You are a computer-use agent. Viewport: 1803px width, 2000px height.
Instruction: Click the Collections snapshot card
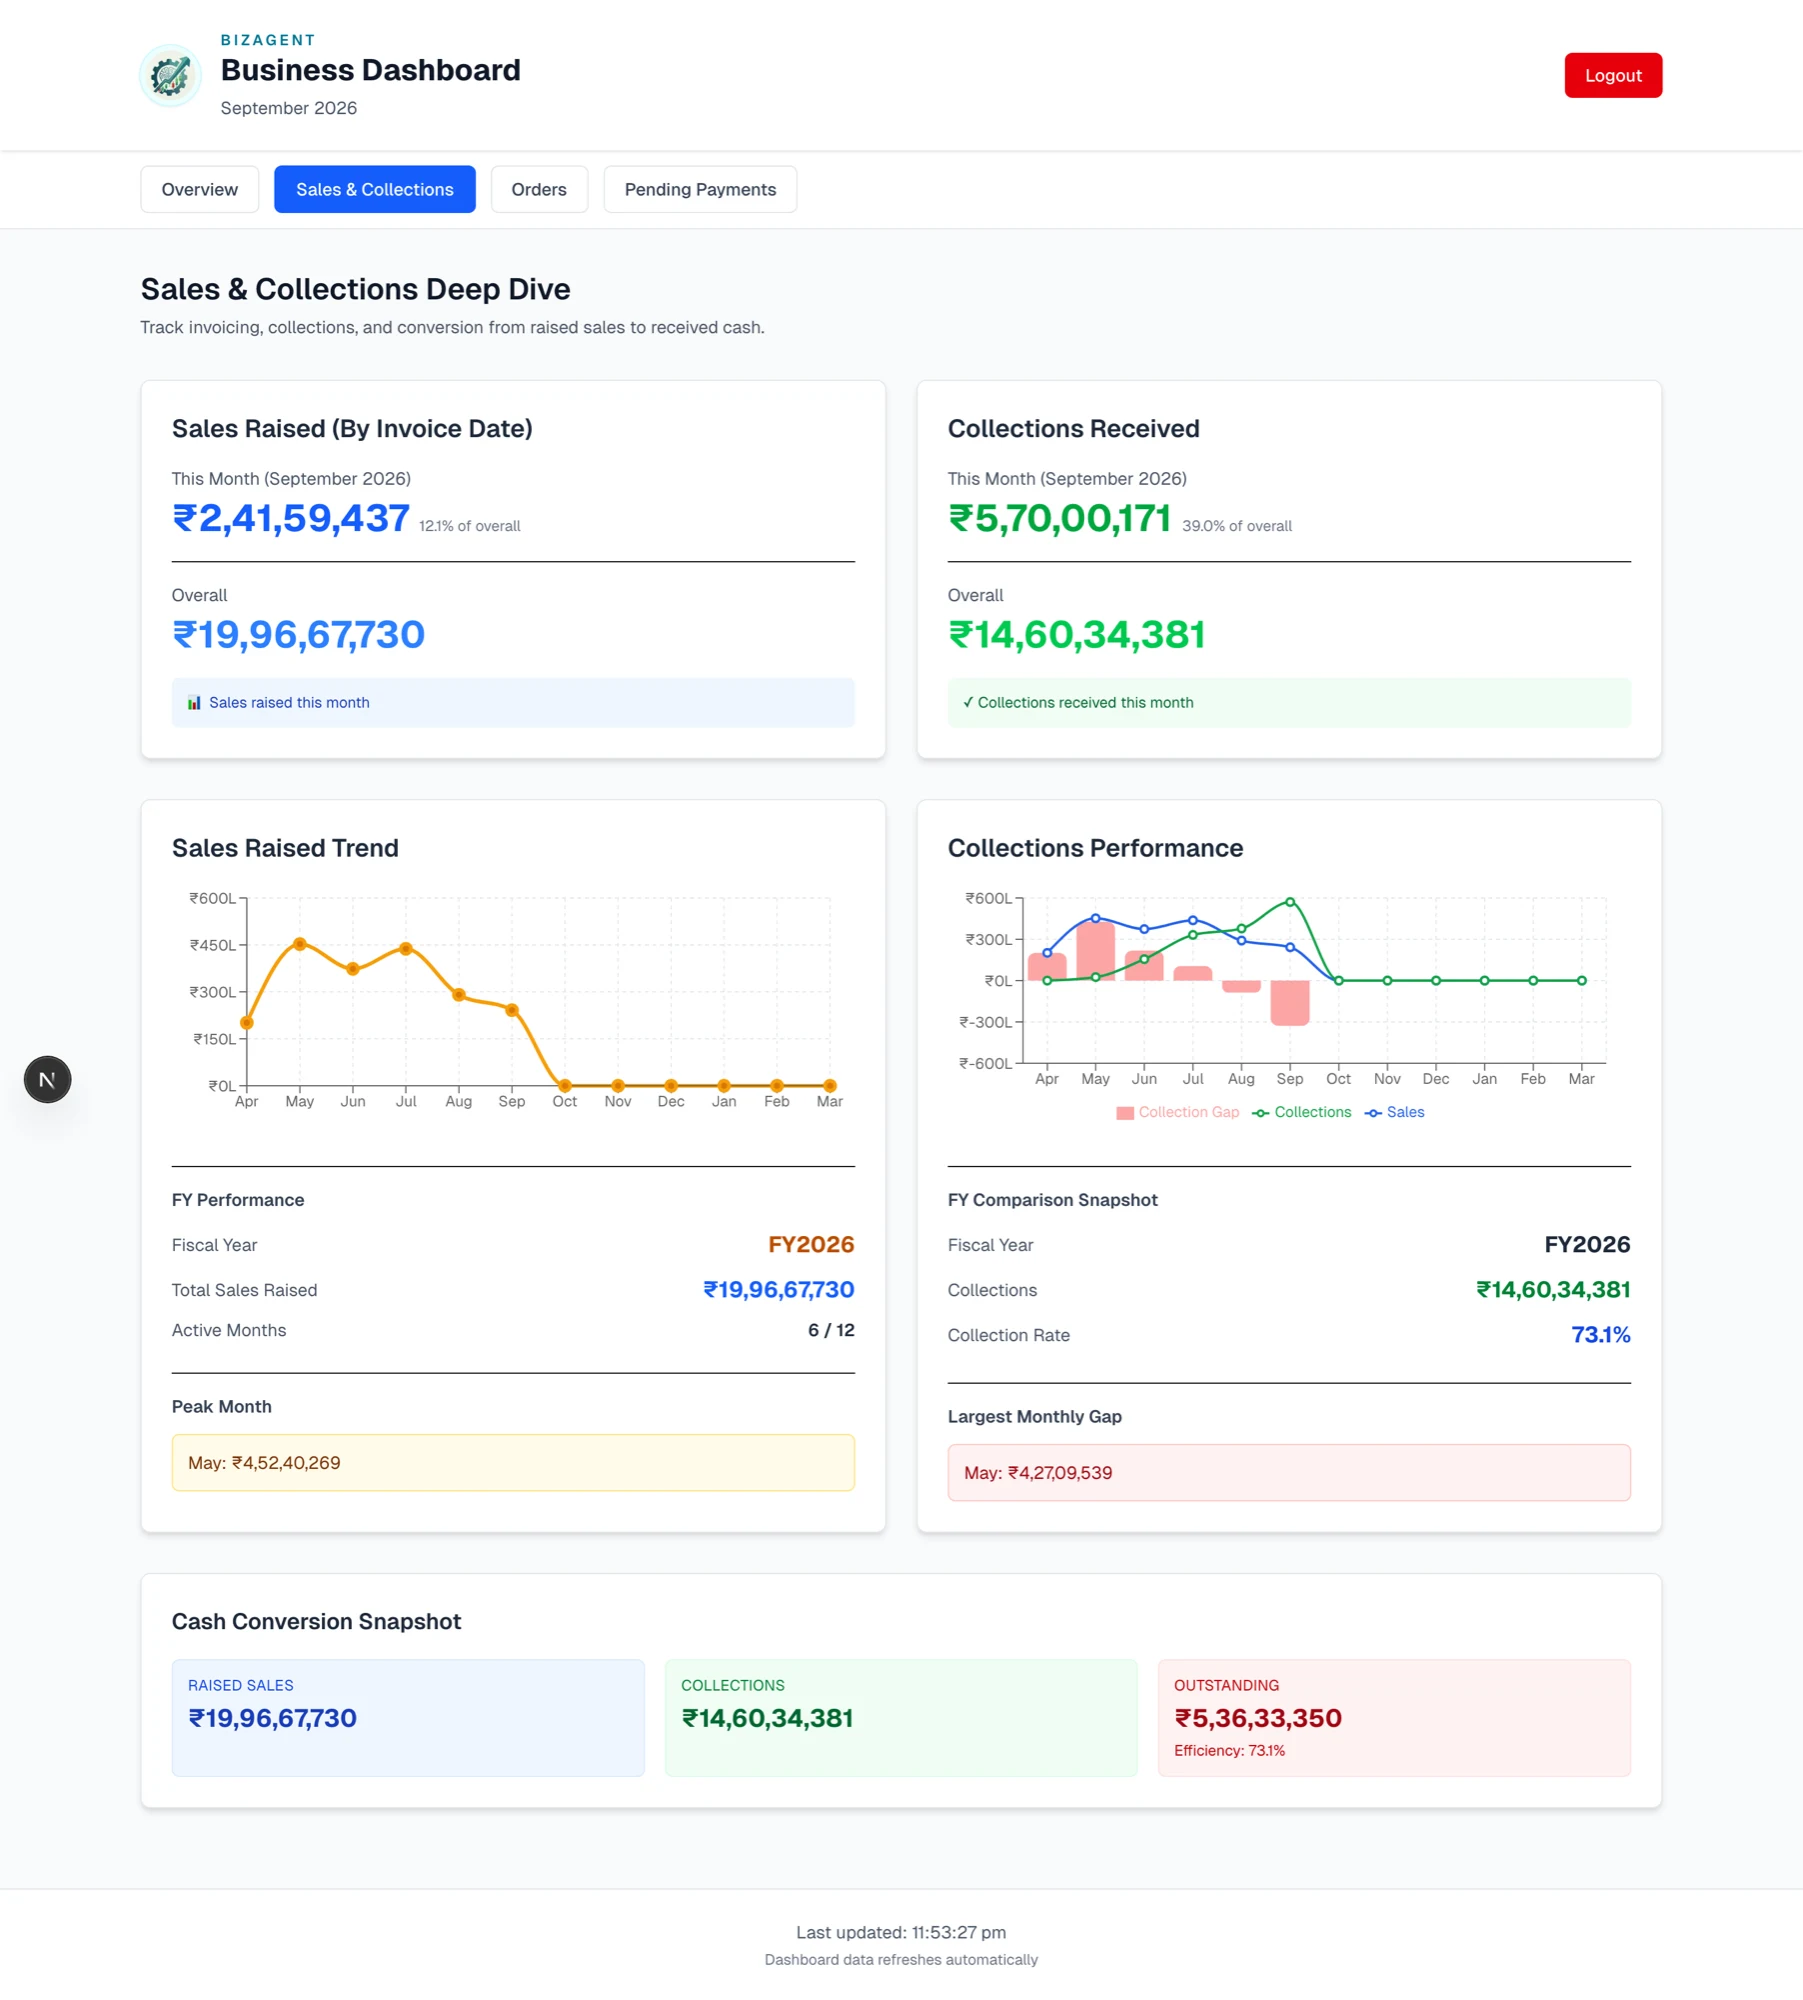click(x=901, y=1718)
